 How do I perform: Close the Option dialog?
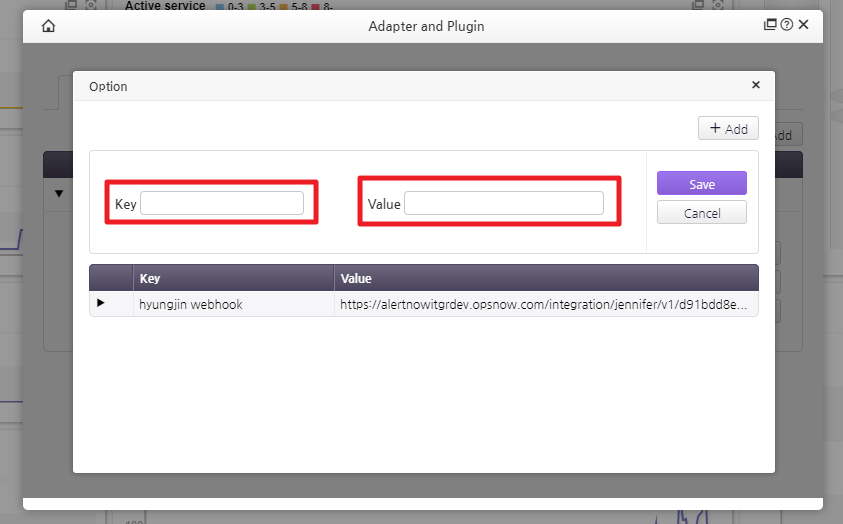[756, 85]
